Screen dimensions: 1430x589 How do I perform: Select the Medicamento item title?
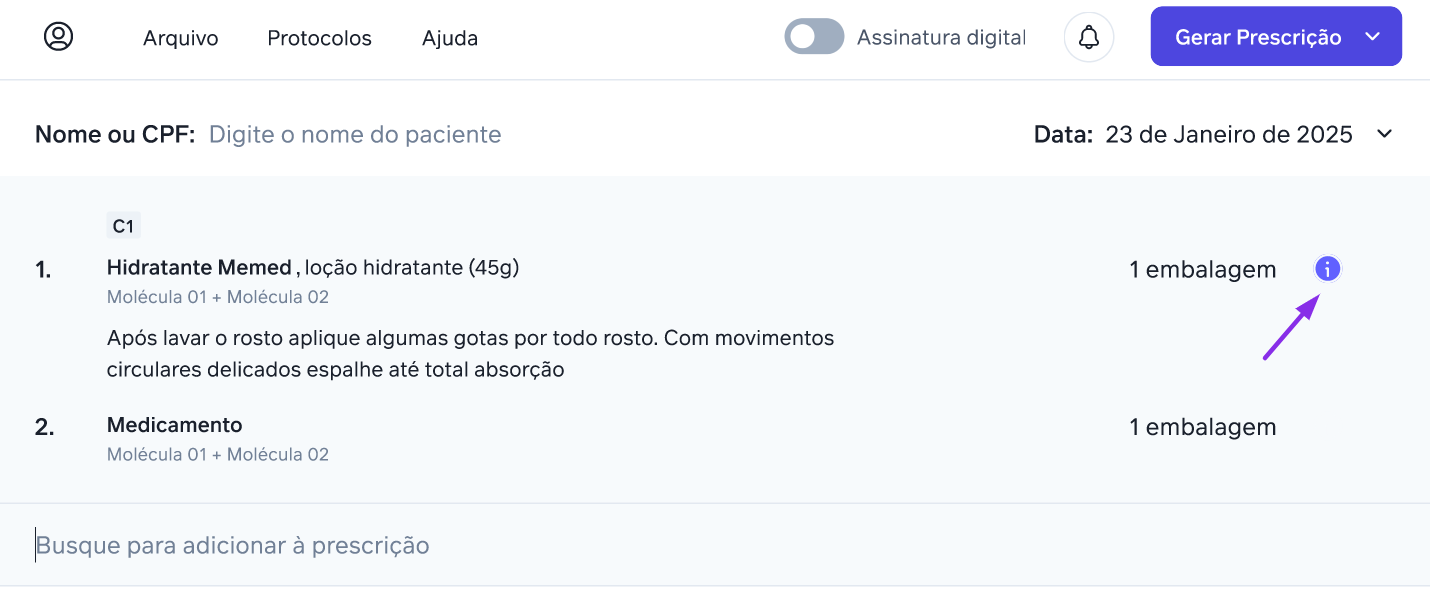[x=175, y=425]
